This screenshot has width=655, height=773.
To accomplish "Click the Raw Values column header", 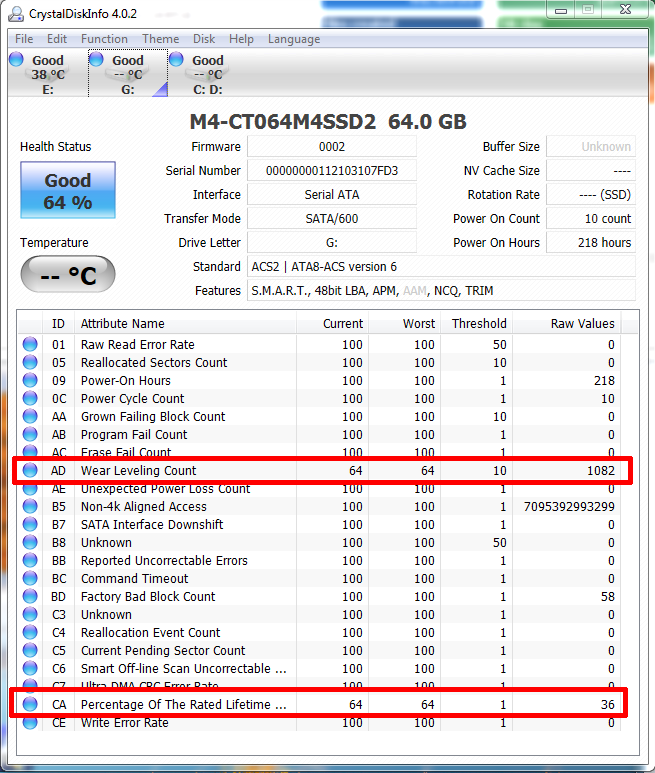I will pyautogui.click(x=567, y=323).
